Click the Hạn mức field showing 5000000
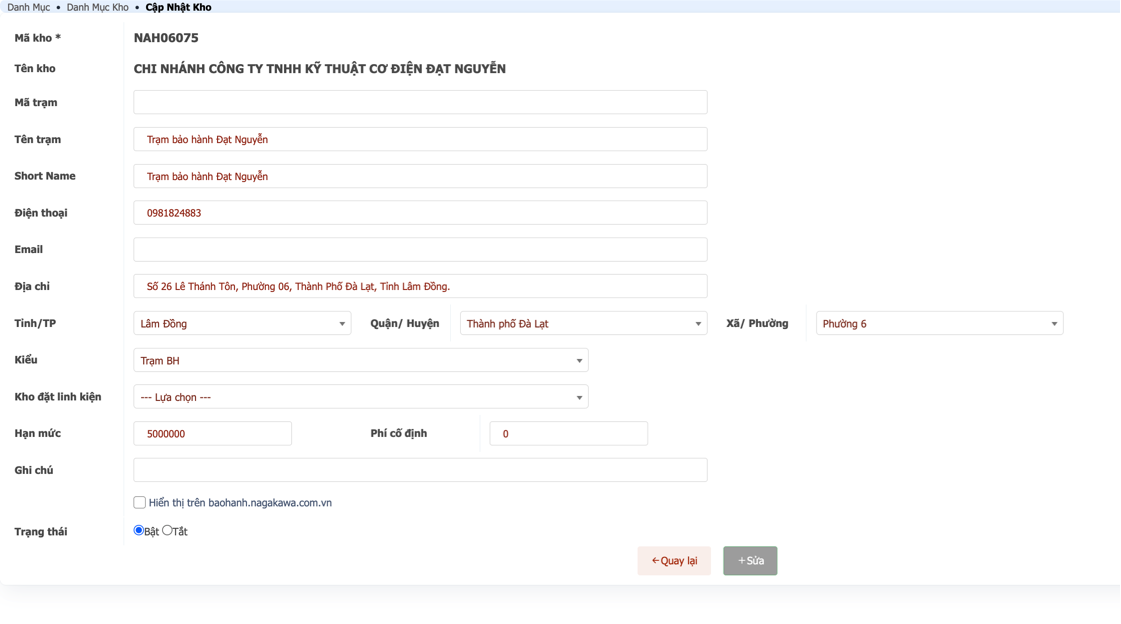This screenshot has width=1121, height=624. point(212,434)
